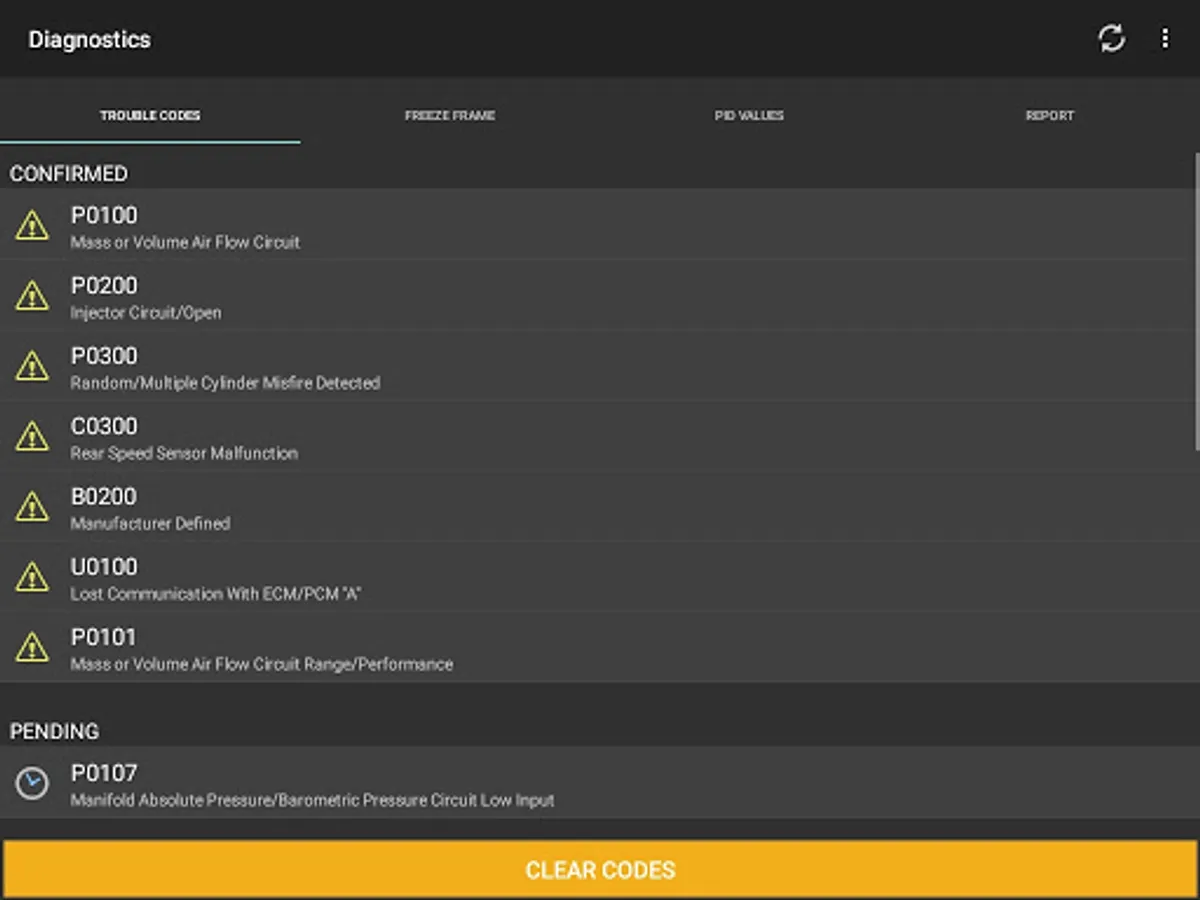1200x900 pixels.
Task: Switch to the Freeze Frame tab
Action: tap(450, 116)
